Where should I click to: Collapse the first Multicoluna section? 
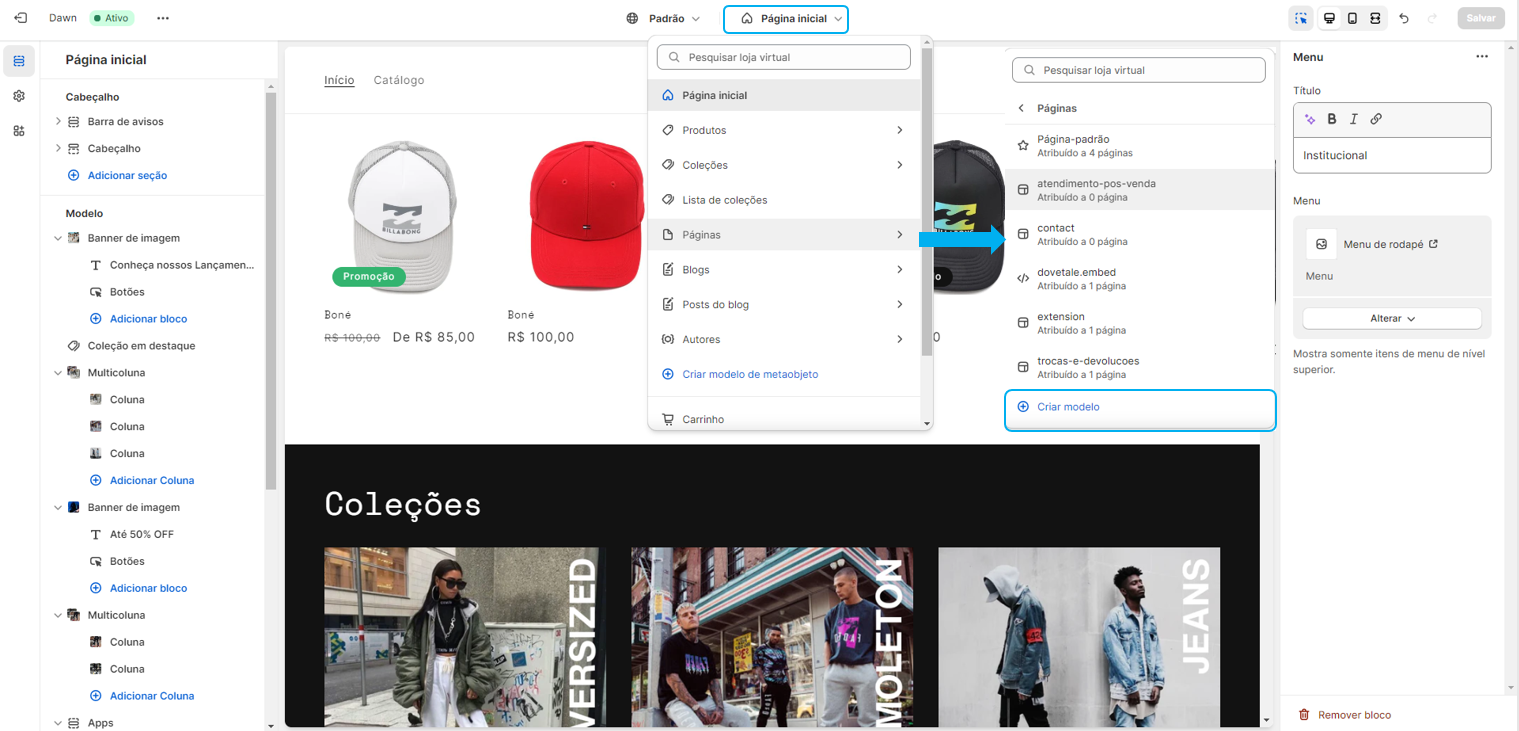(58, 373)
